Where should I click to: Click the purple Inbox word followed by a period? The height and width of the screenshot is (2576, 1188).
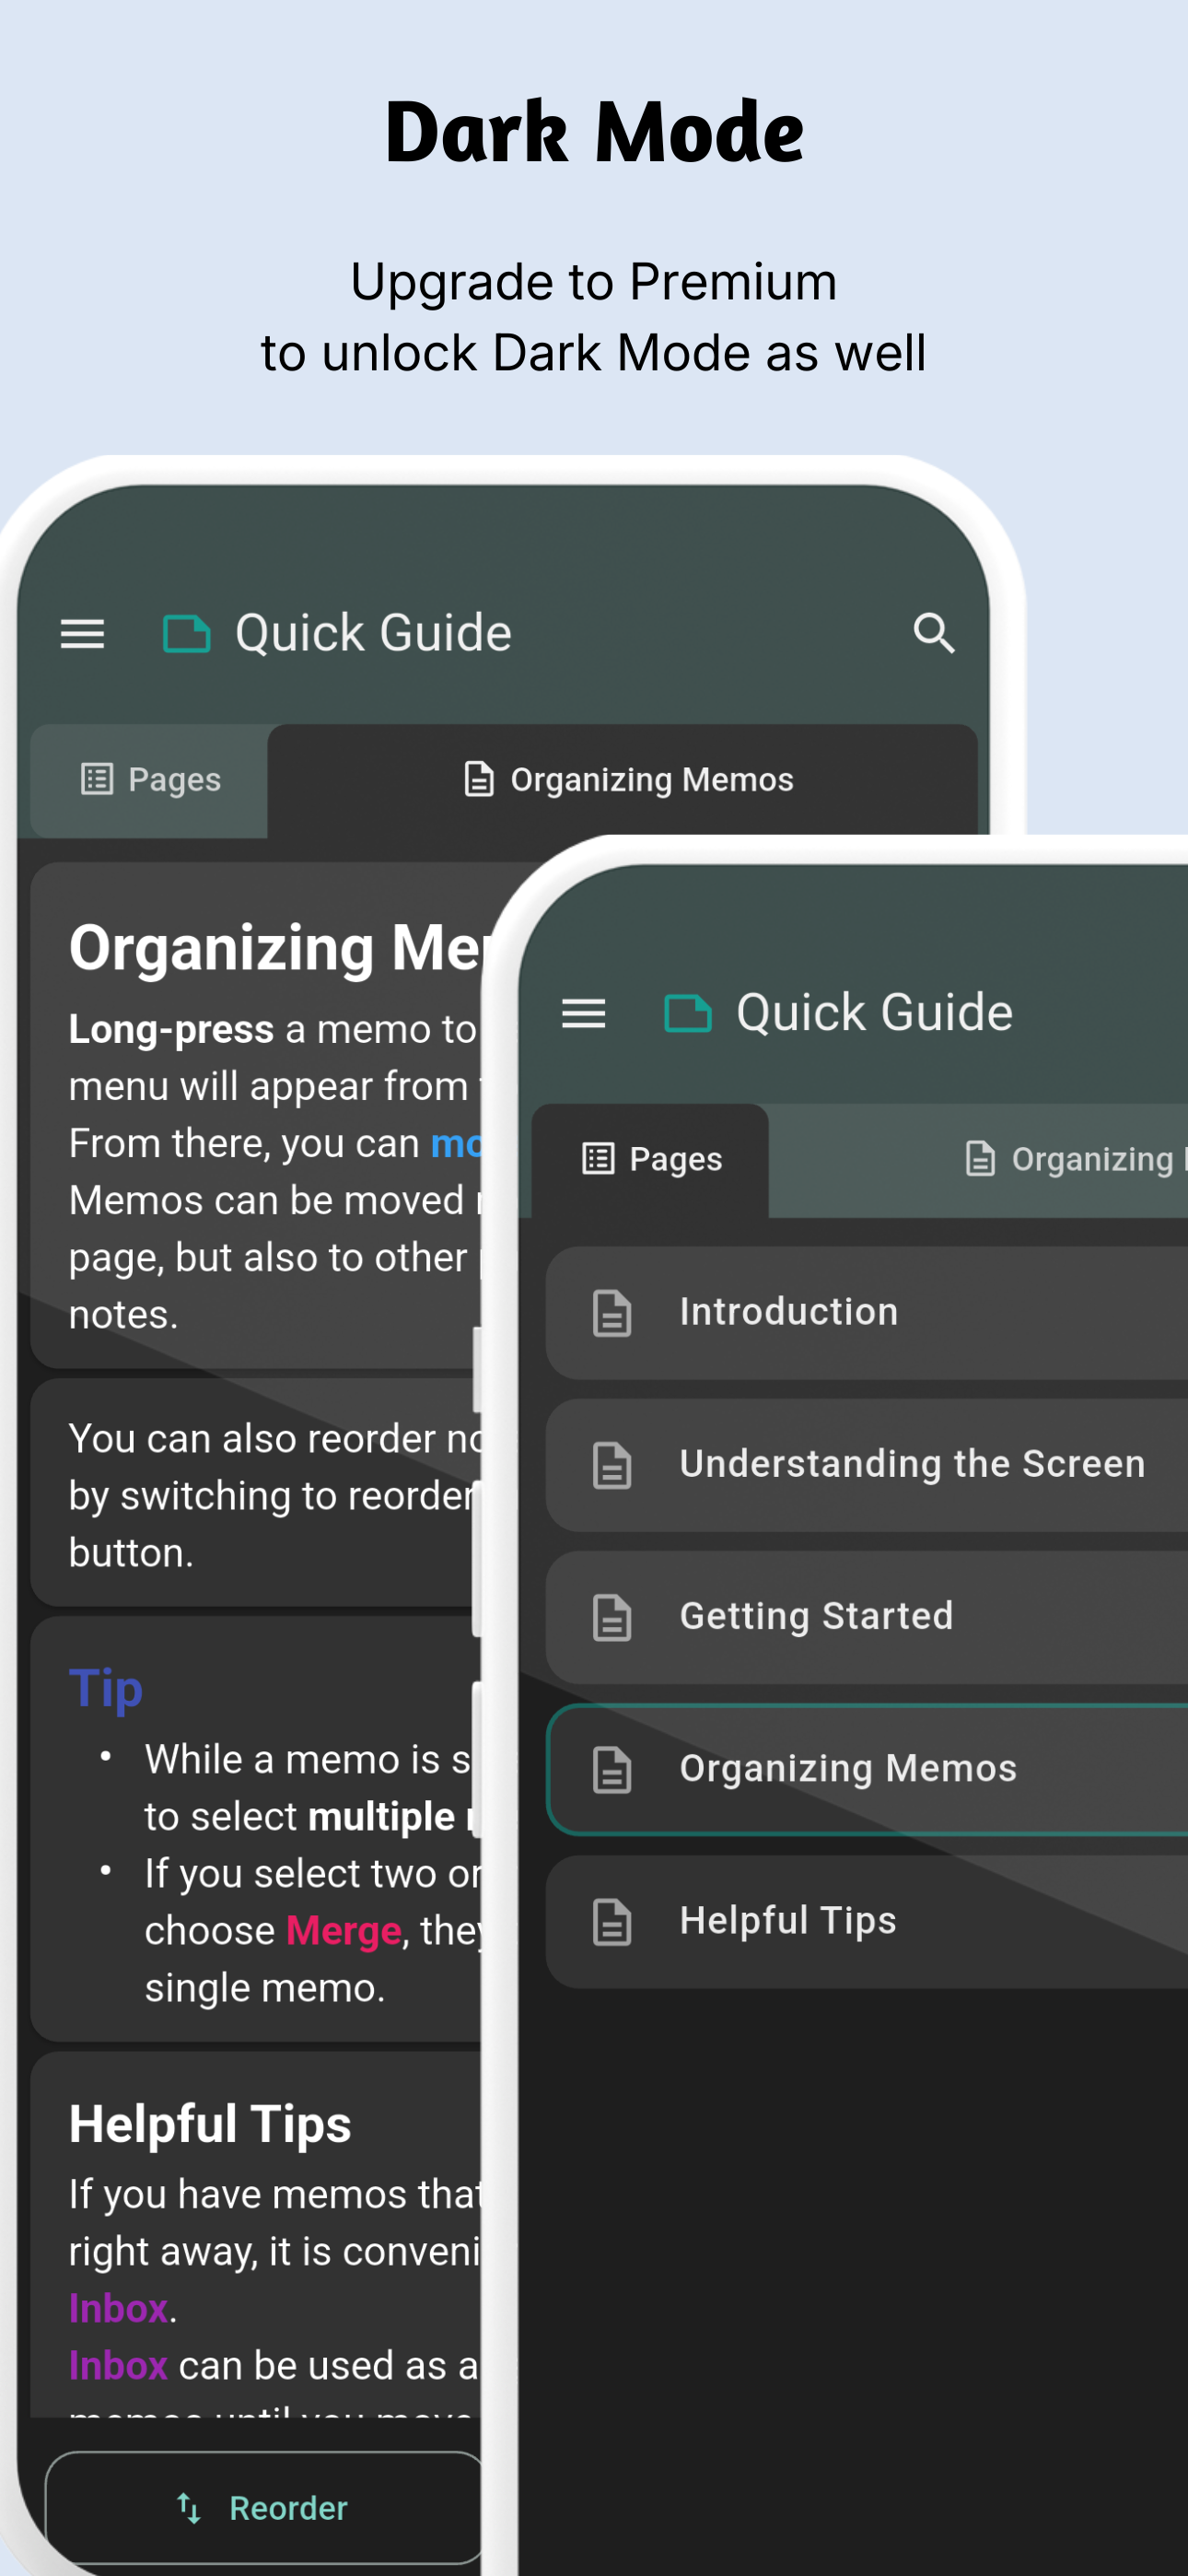point(118,2309)
